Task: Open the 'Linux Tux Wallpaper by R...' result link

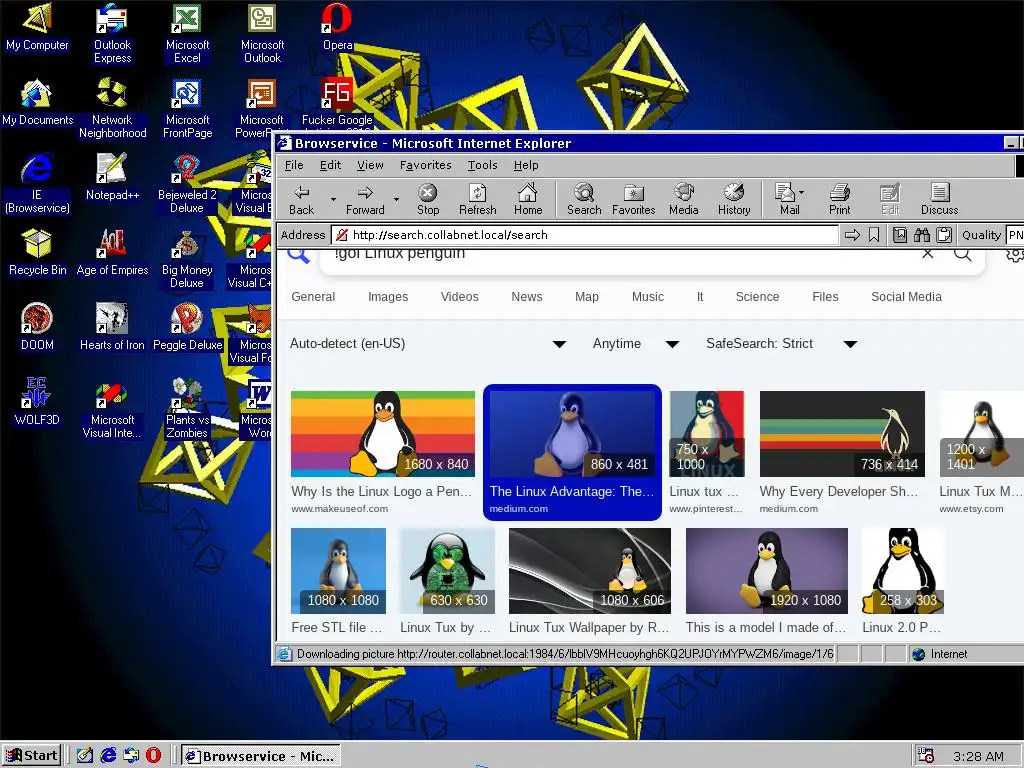Action: coord(589,627)
